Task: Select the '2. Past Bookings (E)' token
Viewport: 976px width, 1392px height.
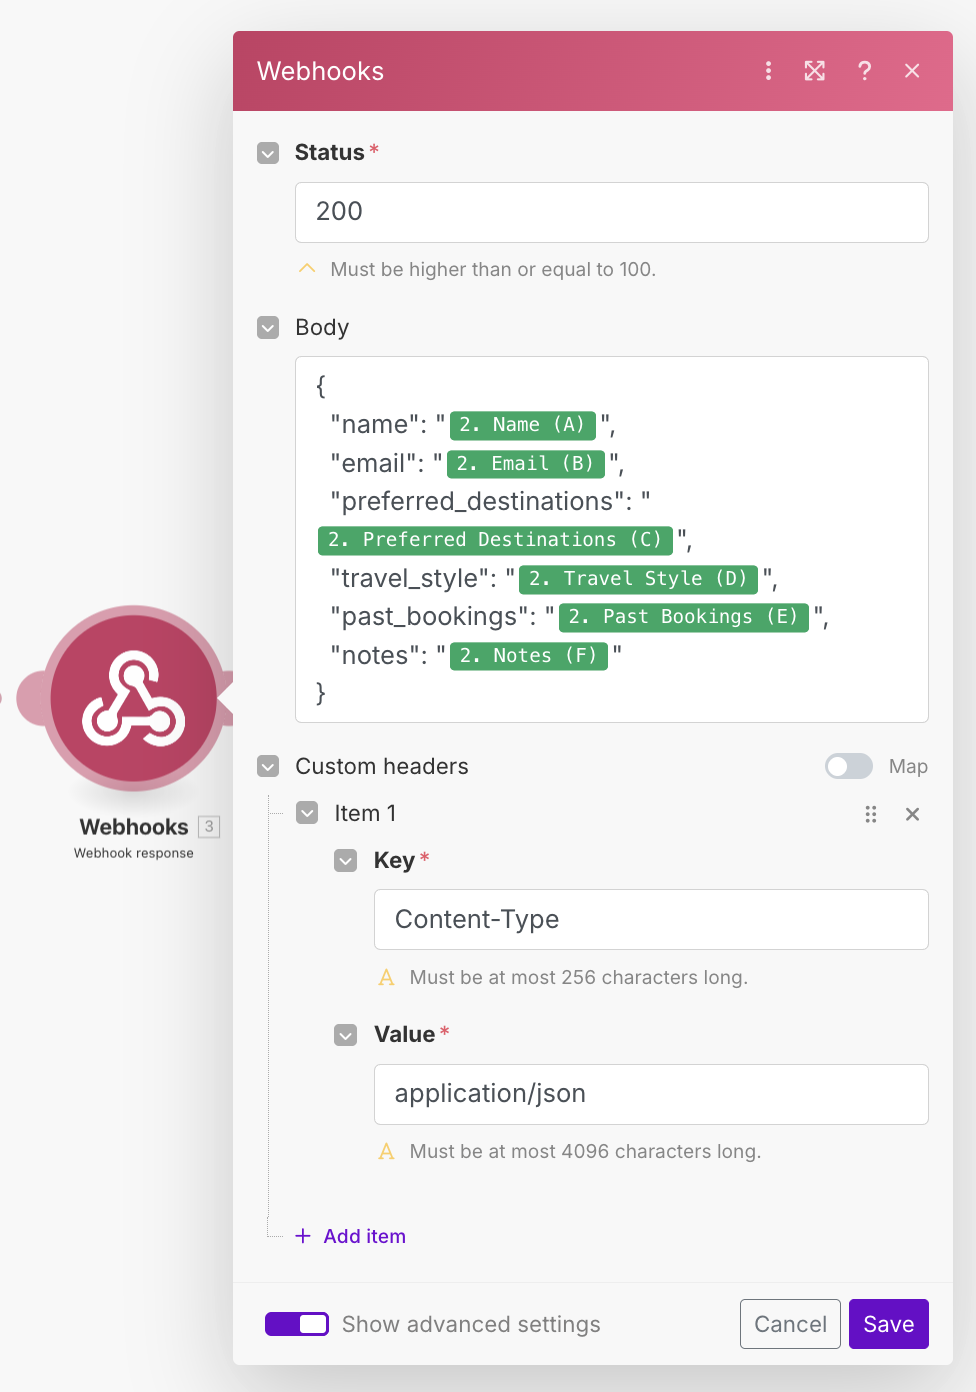Action: click(683, 617)
